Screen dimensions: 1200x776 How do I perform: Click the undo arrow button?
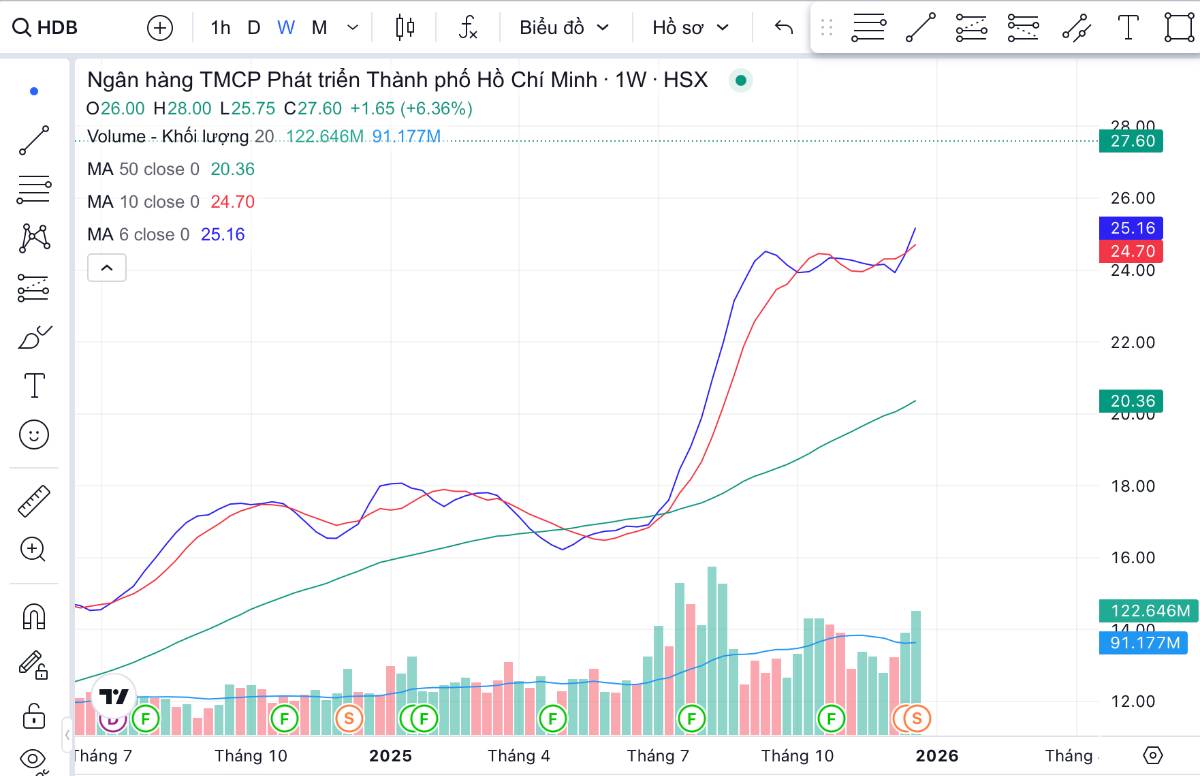coord(784,27)
